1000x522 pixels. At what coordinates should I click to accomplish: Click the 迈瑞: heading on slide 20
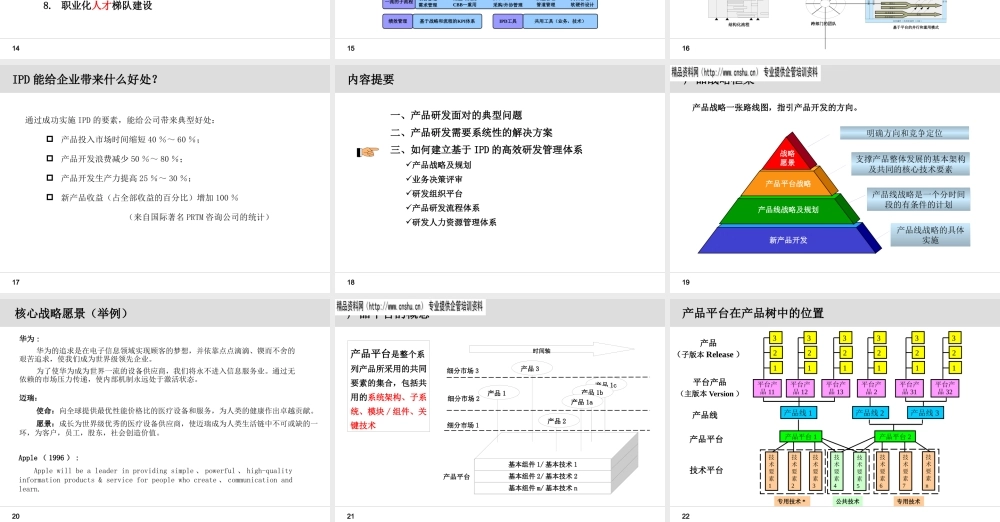(29, 398)
